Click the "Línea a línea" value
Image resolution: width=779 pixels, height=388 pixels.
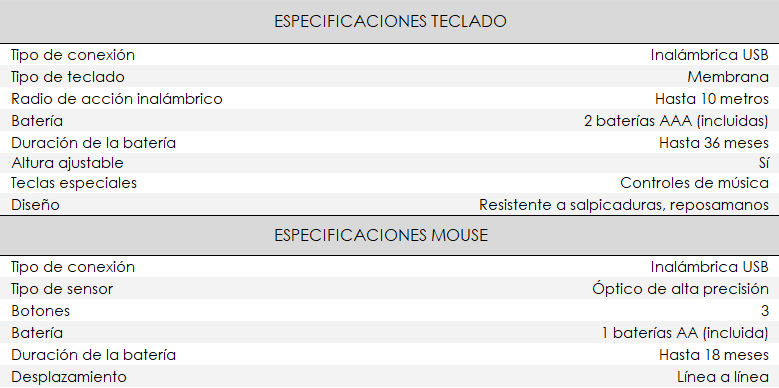(723, 377)
